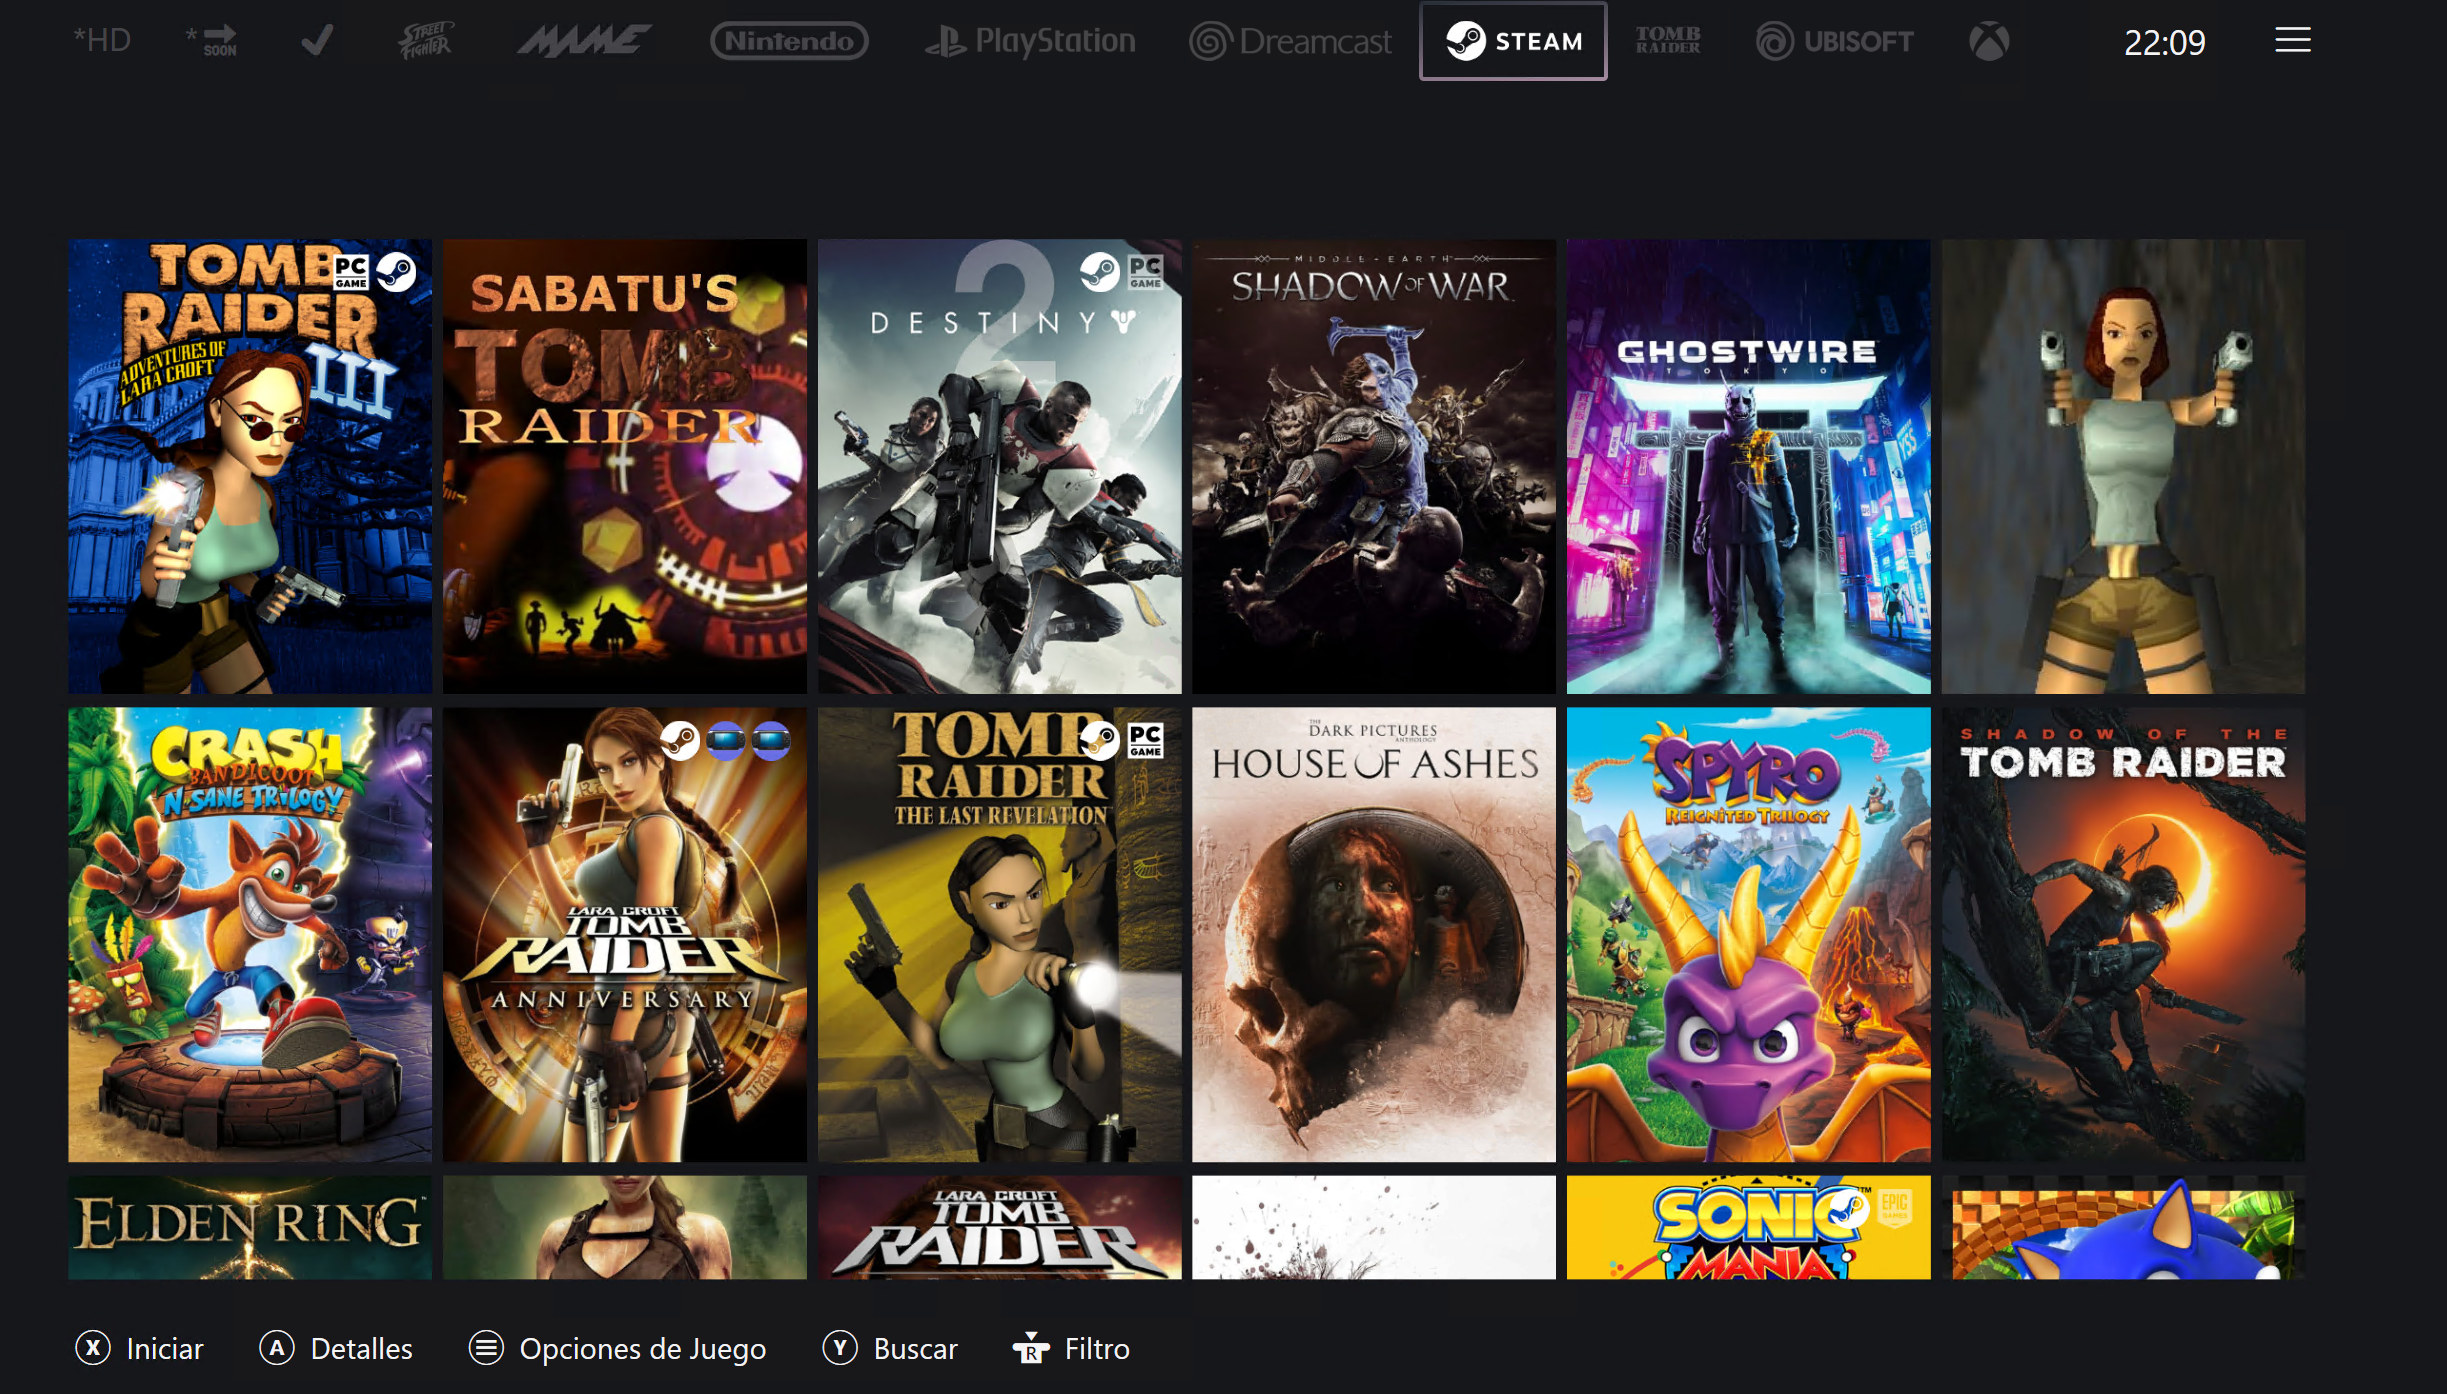This screenshot has height=1394, width=2447.
Task: Select Elden Ring game cover
Action: pos(250,1227)
